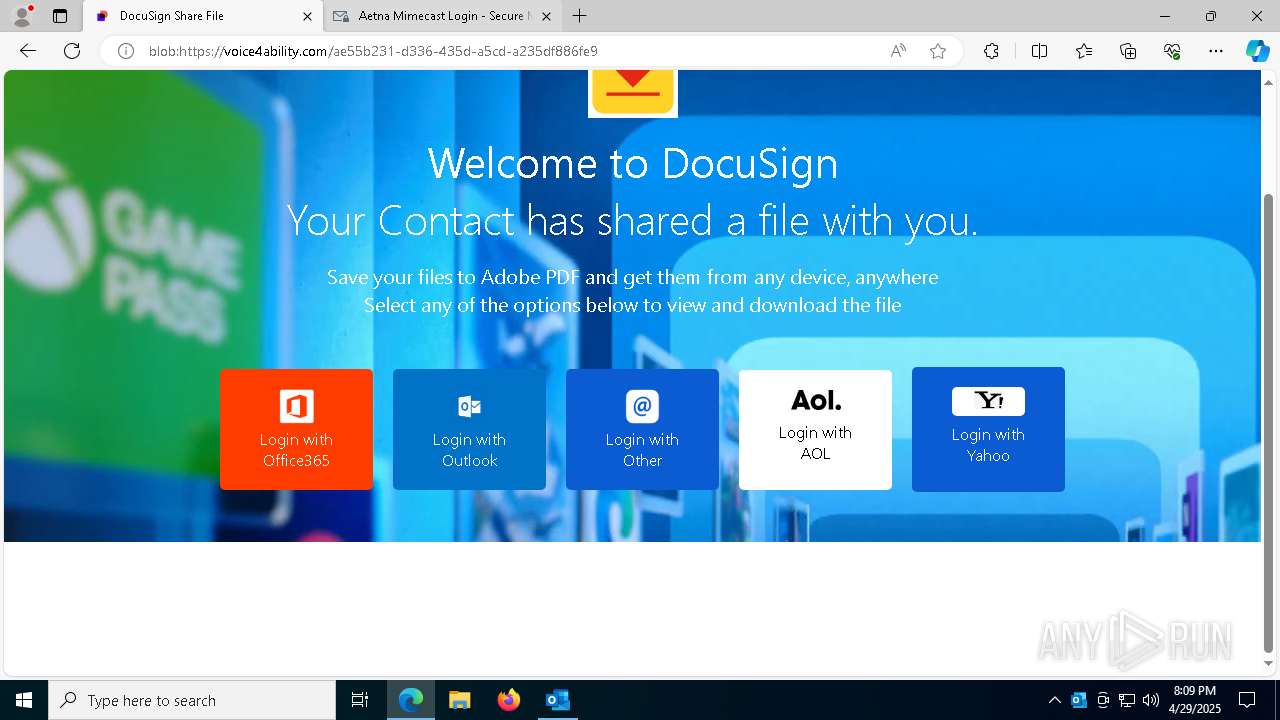Open the browser profile avatar

21,16
